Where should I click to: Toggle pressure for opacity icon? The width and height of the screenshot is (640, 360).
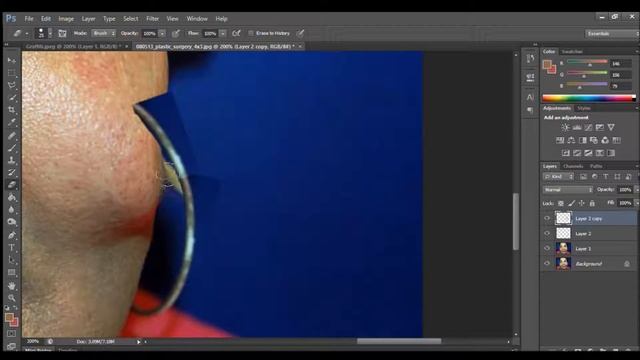(176, 33)
